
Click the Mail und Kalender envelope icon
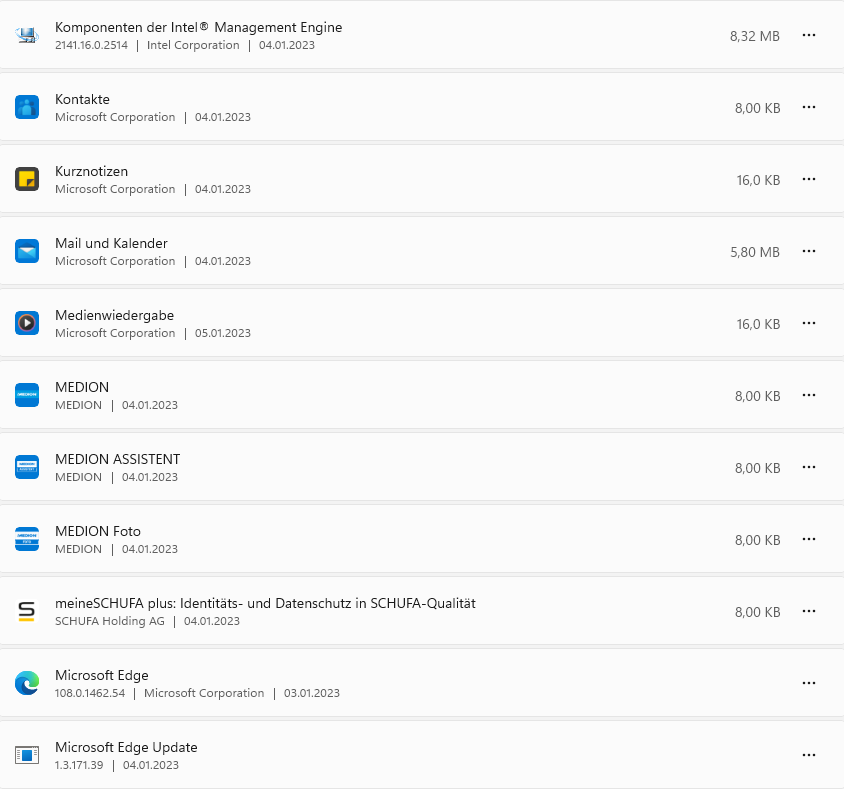[27, 252]
